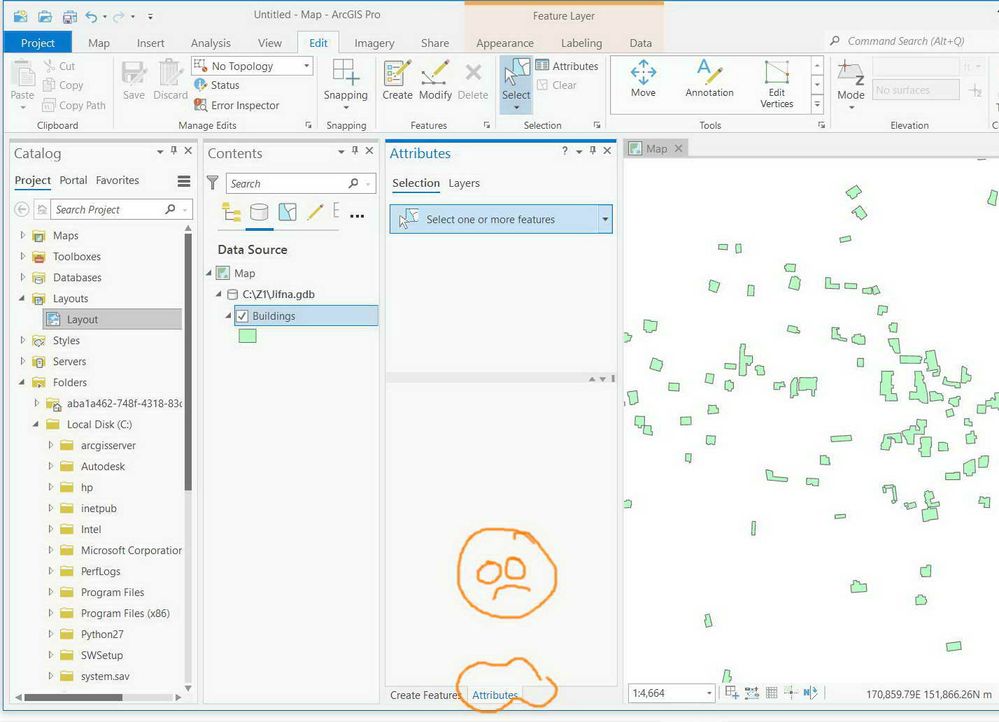Expand the Maps node in Catalog
The height and width of the screenshot is (722, 999).
pos(23,235)
